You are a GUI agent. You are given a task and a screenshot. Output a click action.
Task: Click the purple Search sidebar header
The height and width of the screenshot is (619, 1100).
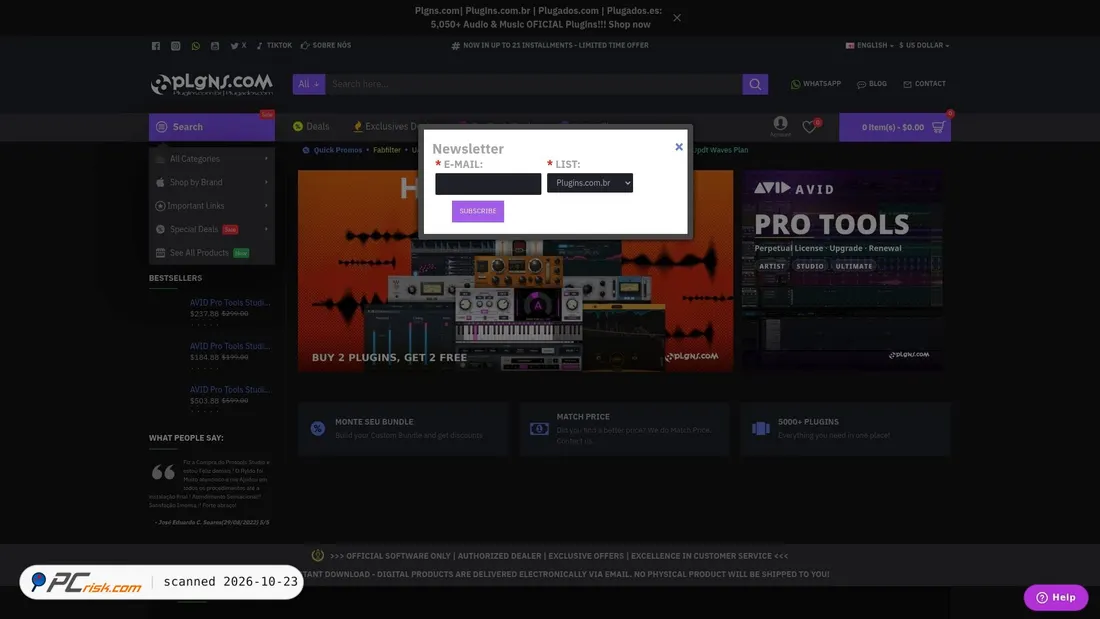point(211,127)
